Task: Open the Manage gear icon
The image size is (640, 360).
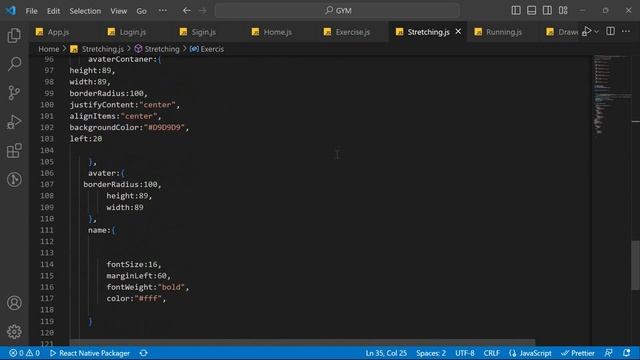Action: point(14,332)
